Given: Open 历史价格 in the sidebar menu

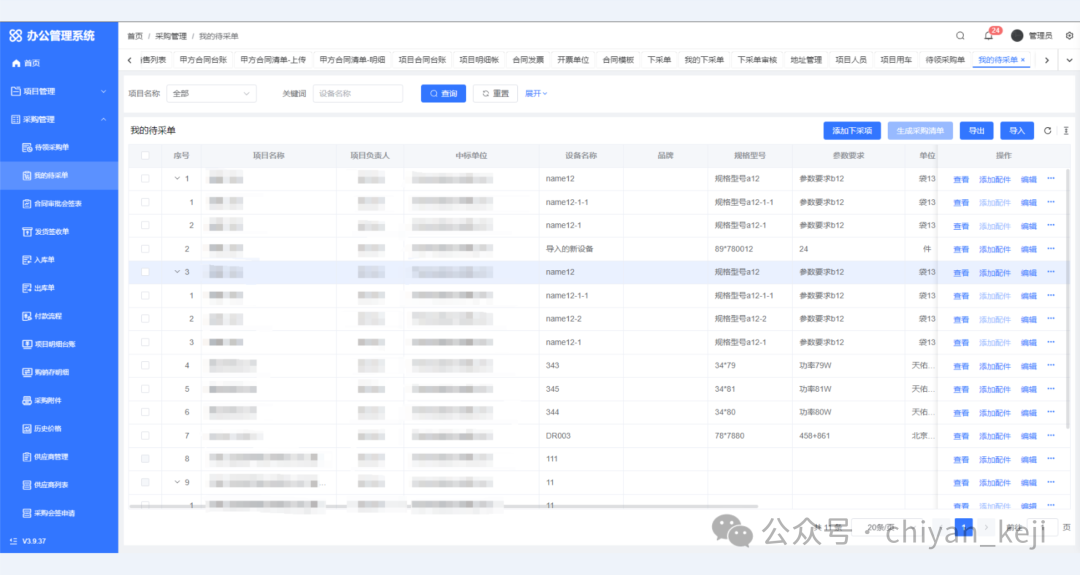Looking at the screenshot, I should click(x=47, y=429).
